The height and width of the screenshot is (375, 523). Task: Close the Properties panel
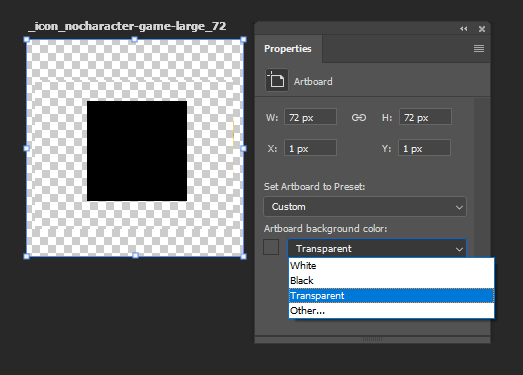coord(482,29)
